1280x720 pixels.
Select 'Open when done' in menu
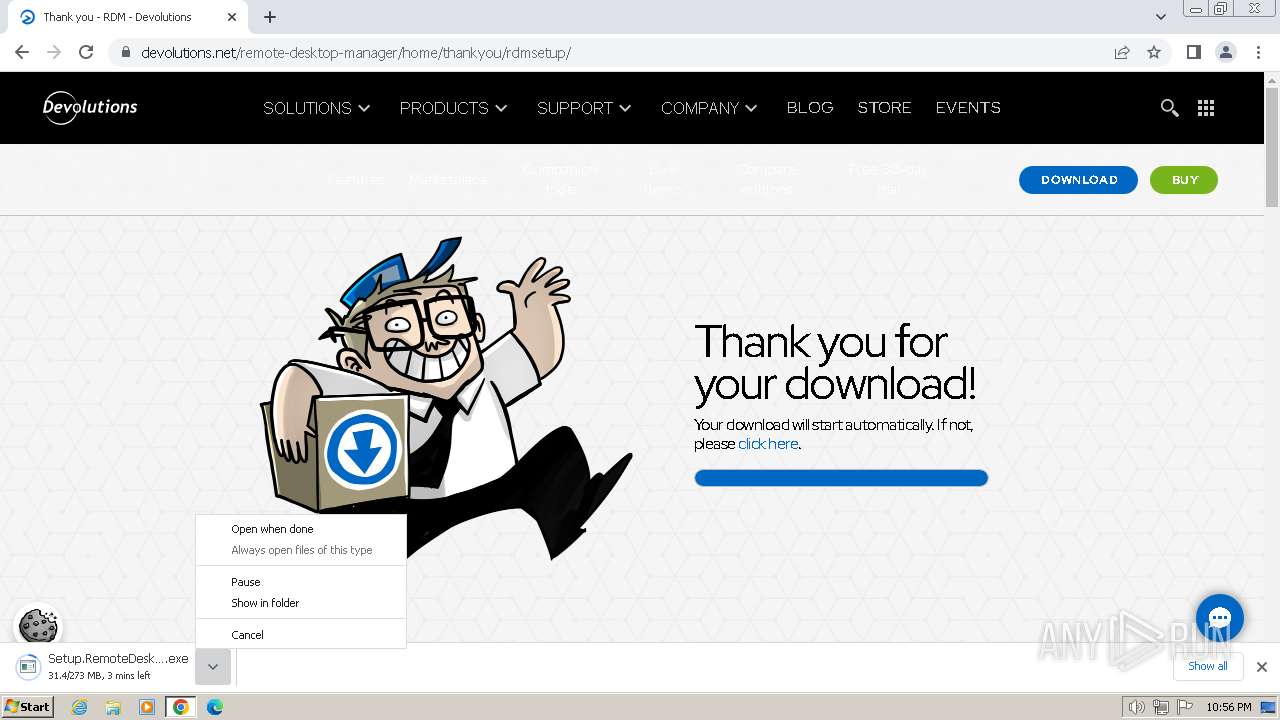pyautogui.click(x=301, y=529)
